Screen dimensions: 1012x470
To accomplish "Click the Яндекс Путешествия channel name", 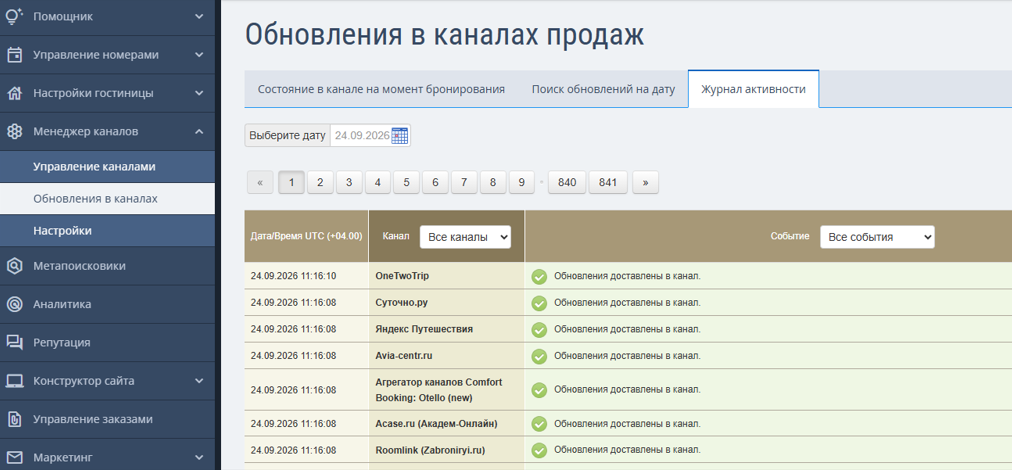I will click(424, 329).
